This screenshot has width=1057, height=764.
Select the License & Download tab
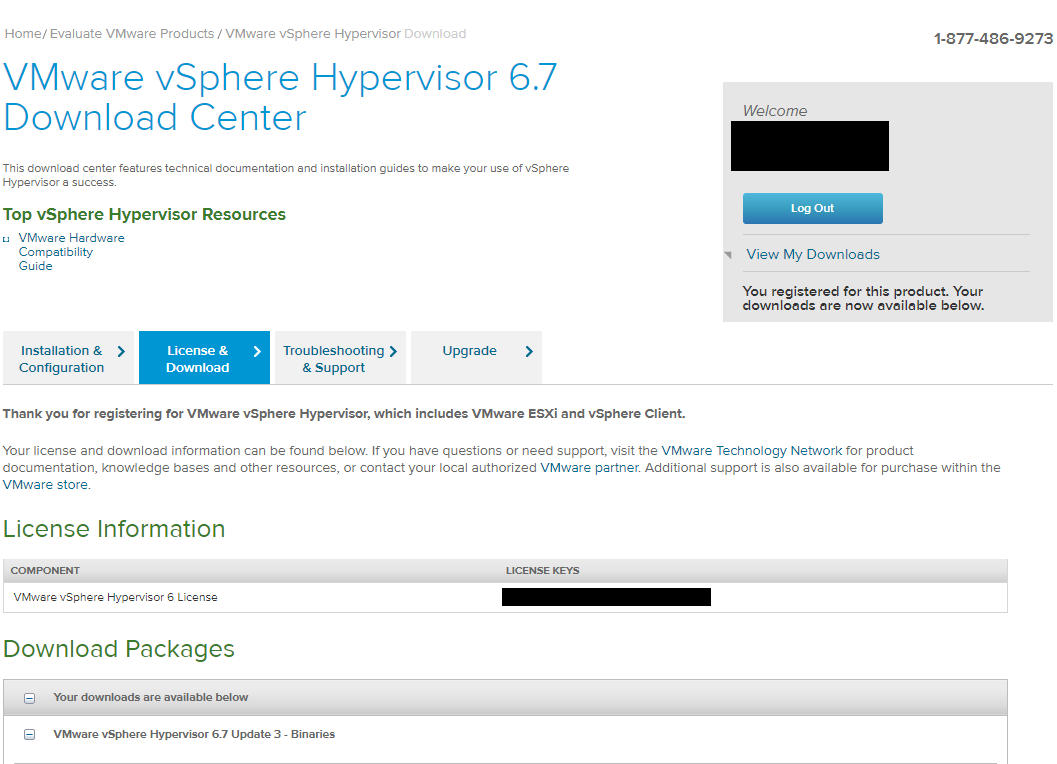[x=204, y=358]
